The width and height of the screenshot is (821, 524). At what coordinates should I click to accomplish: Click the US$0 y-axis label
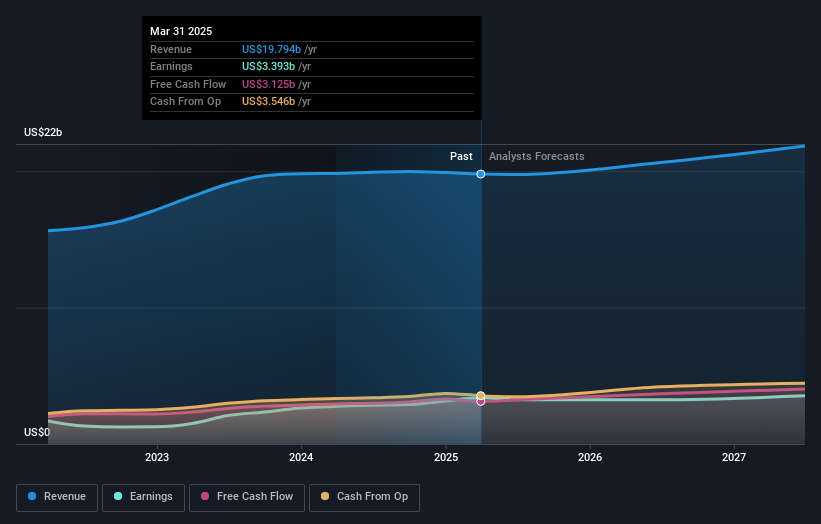point(37,432)
